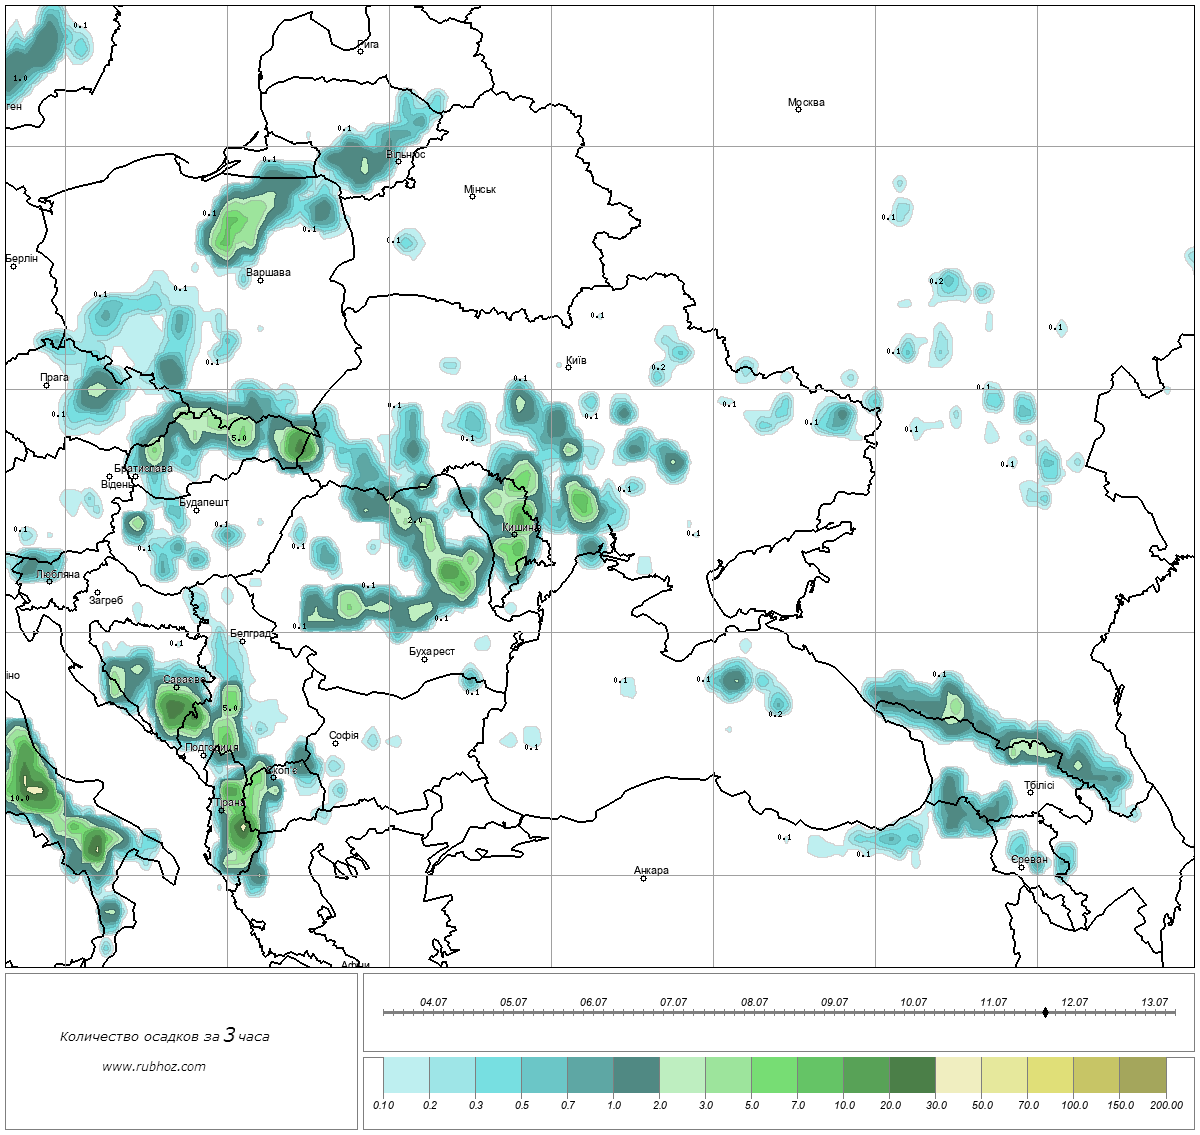Click the Москва city marker on the map
This screenshot has height=1135, width=1200.
(798, 110)
